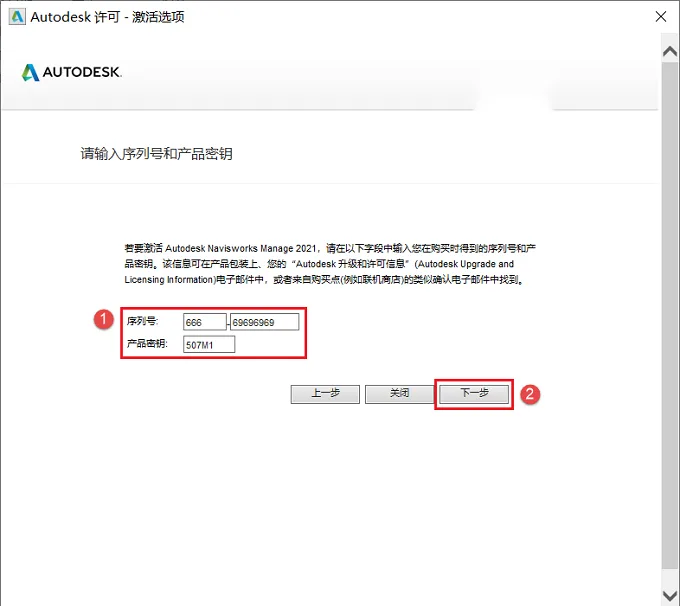This screenshot has width=680, height=606.
Task: Click the scrollbar down arrow
Action: (670, 594)
